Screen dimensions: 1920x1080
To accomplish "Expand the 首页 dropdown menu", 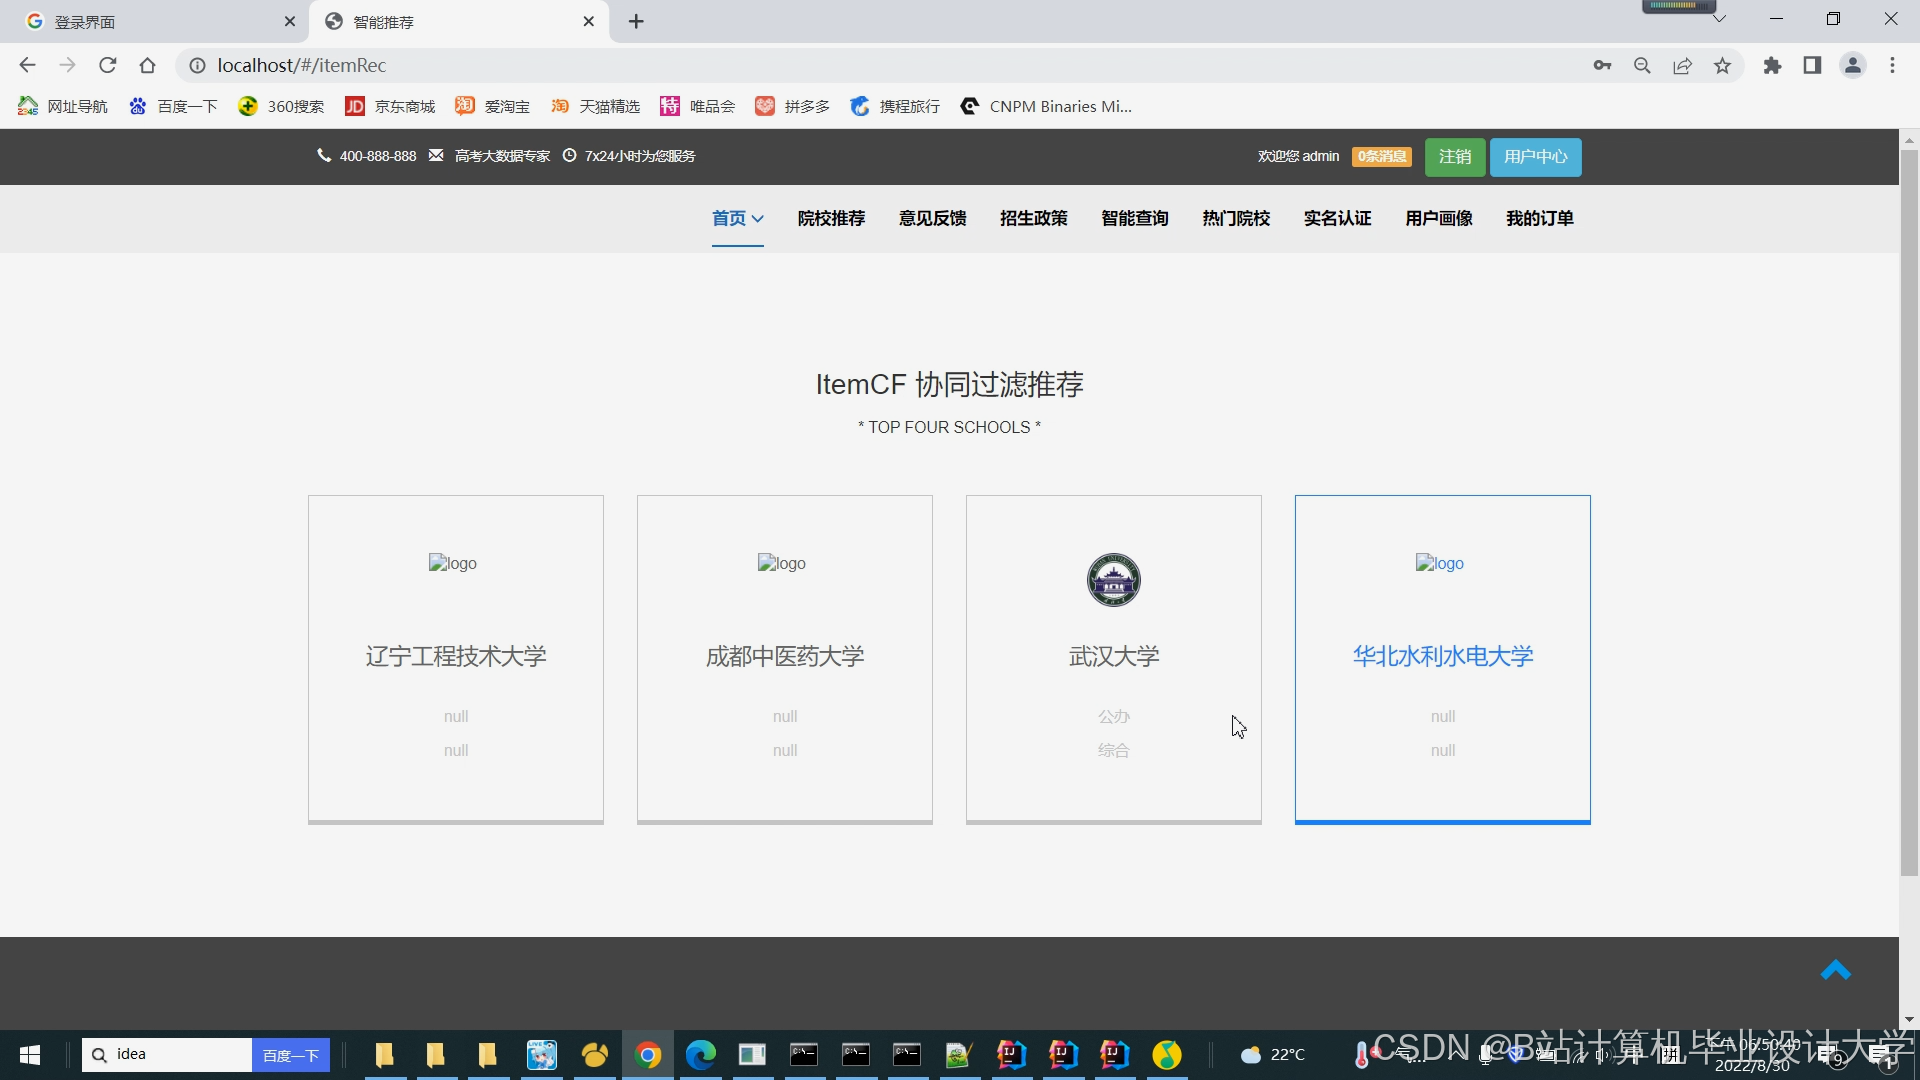I will click(738, 218).
